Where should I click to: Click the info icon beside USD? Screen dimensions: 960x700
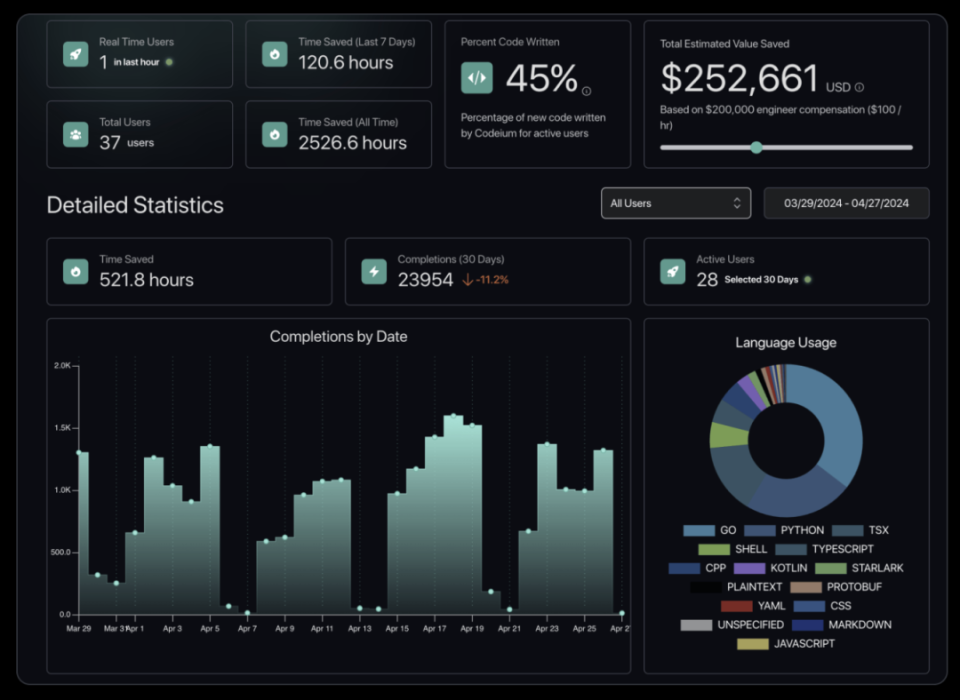point(860,88)
